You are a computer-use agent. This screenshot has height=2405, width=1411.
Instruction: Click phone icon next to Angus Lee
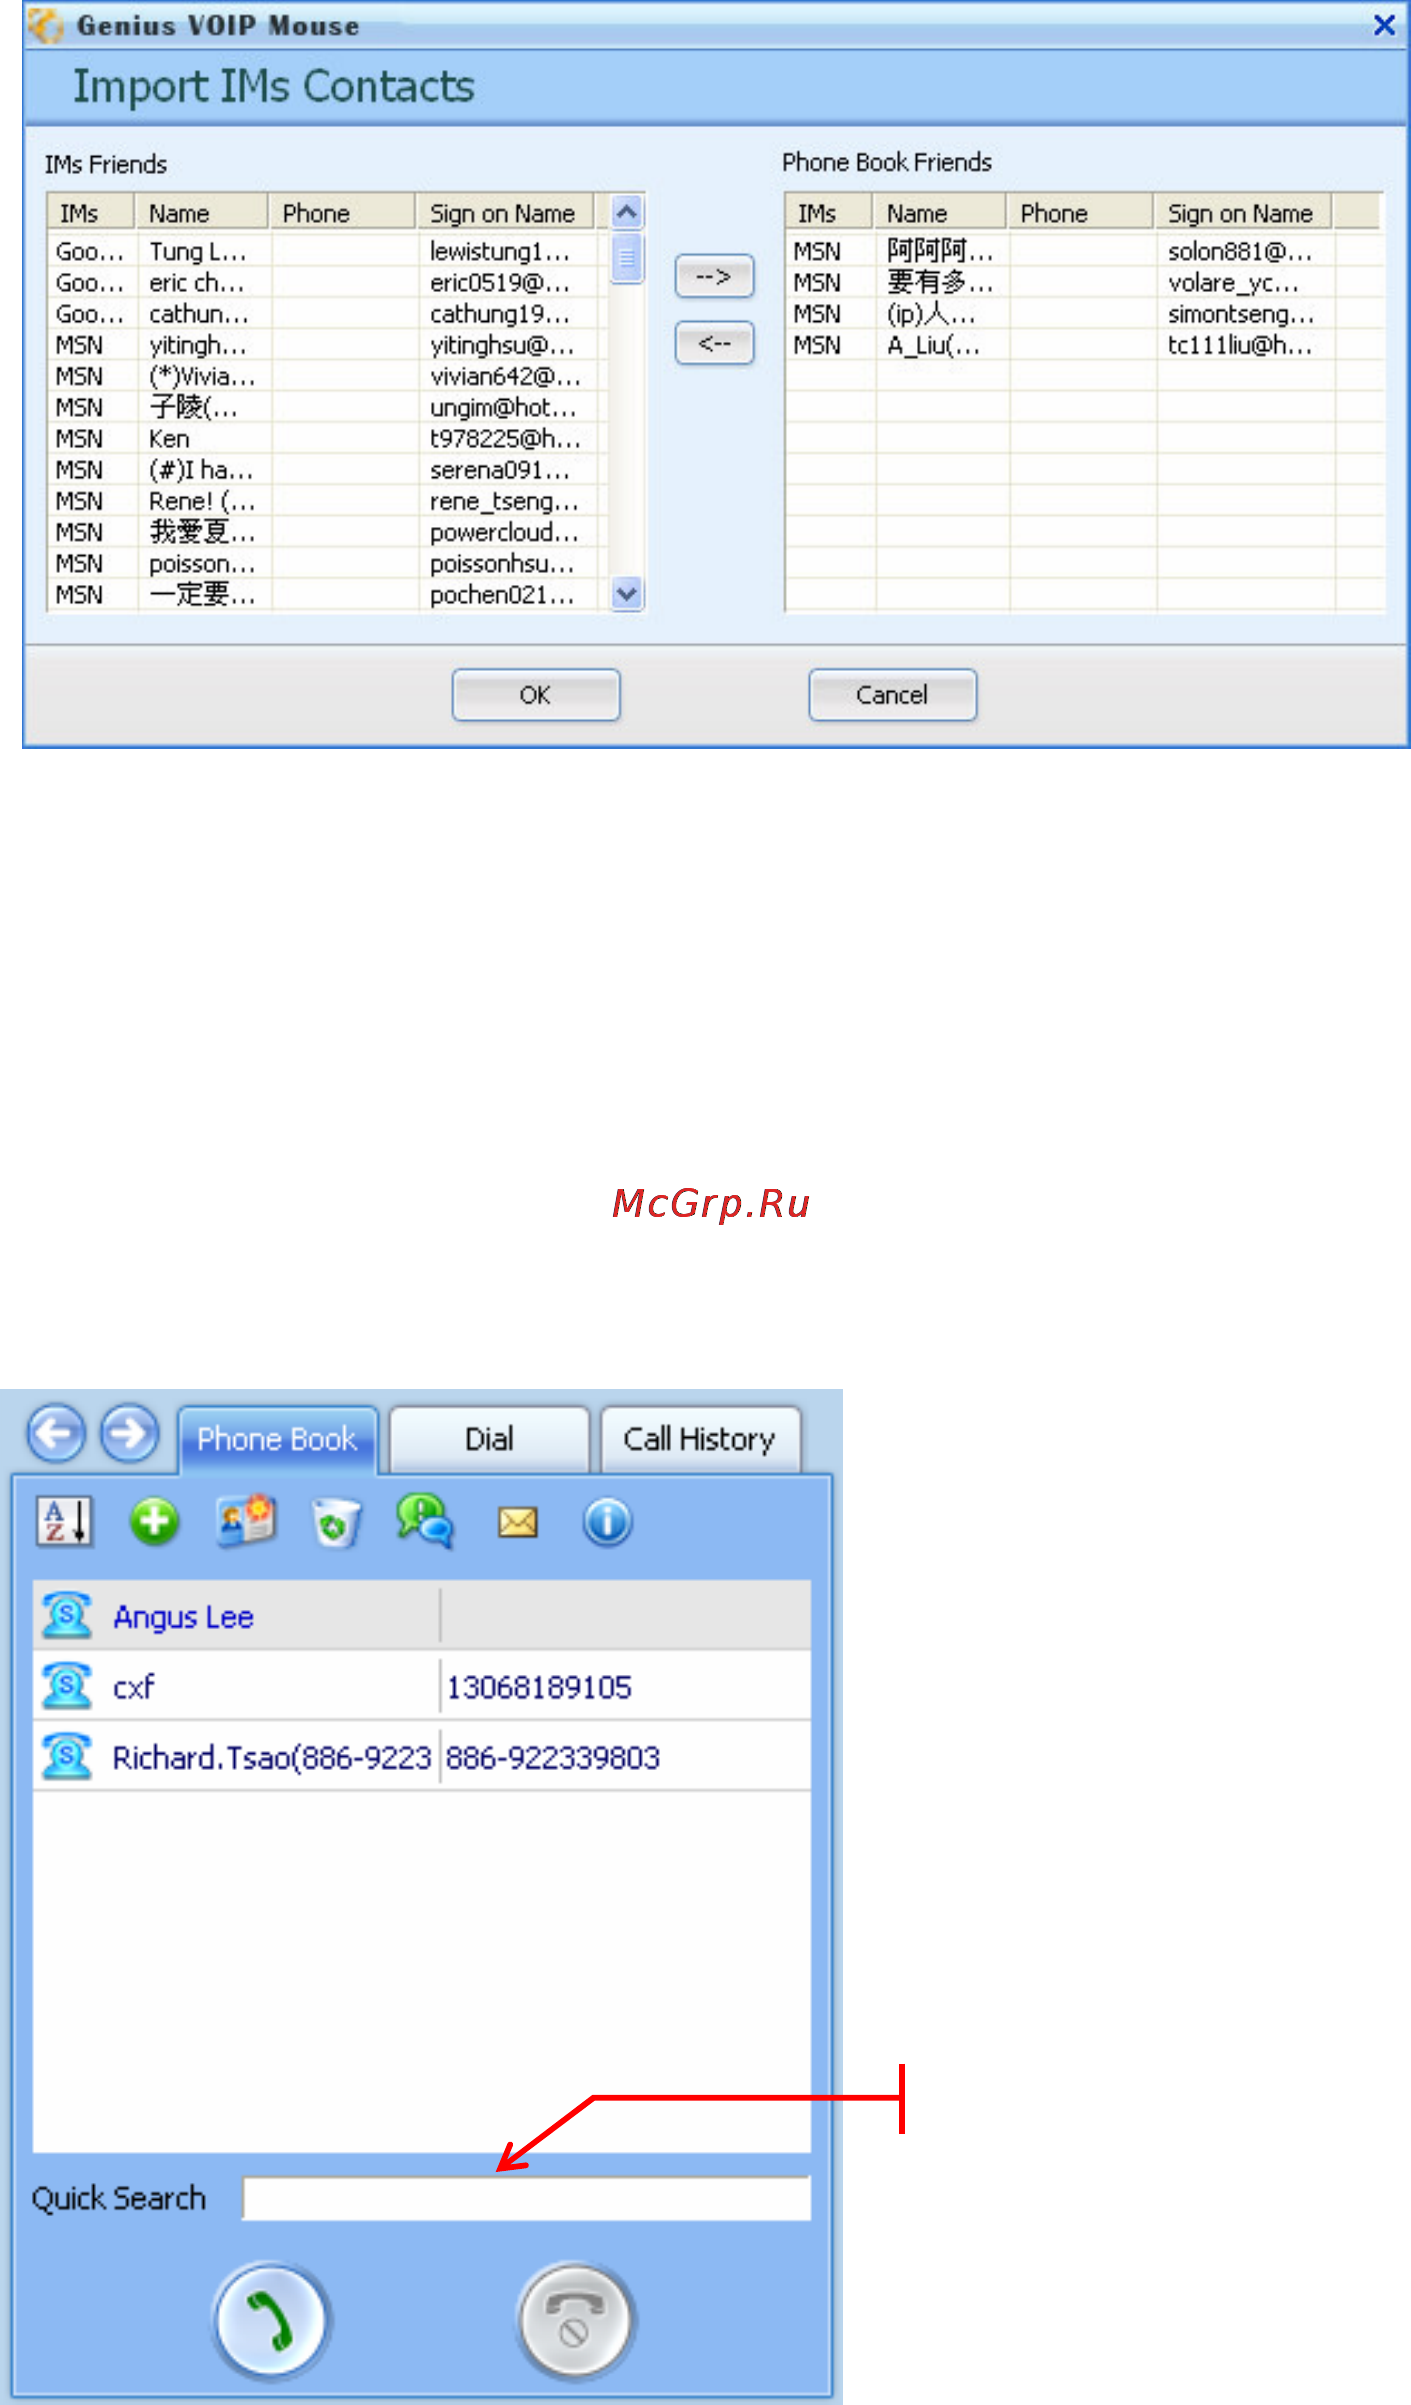67,1615
